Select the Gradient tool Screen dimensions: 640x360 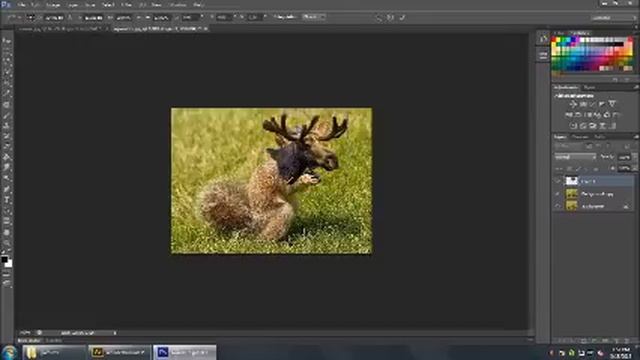click(7, 157)
